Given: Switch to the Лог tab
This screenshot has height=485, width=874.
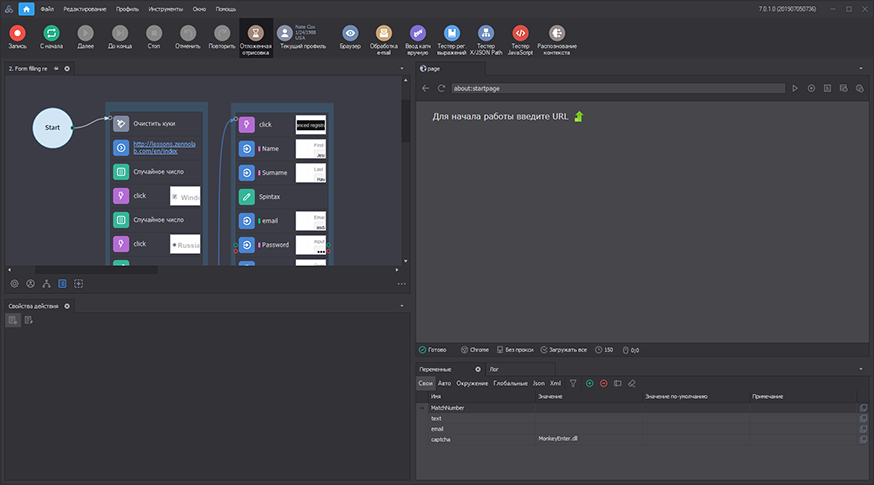Looking at the screenshot, I should coord(494,369).
